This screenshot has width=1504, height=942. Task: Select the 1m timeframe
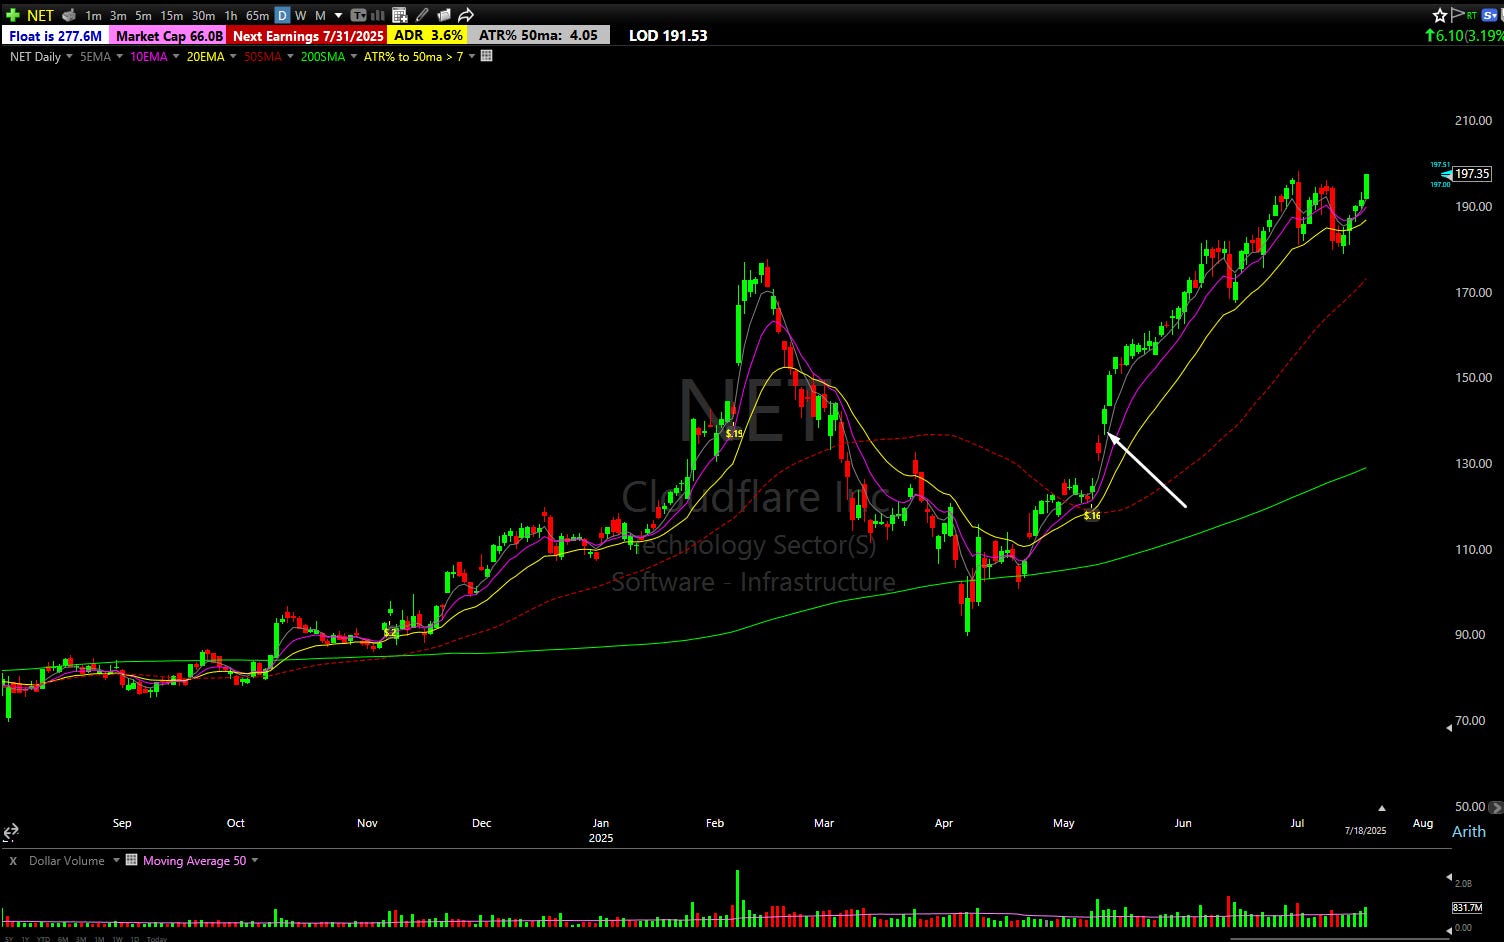click(x=93, y=15)
